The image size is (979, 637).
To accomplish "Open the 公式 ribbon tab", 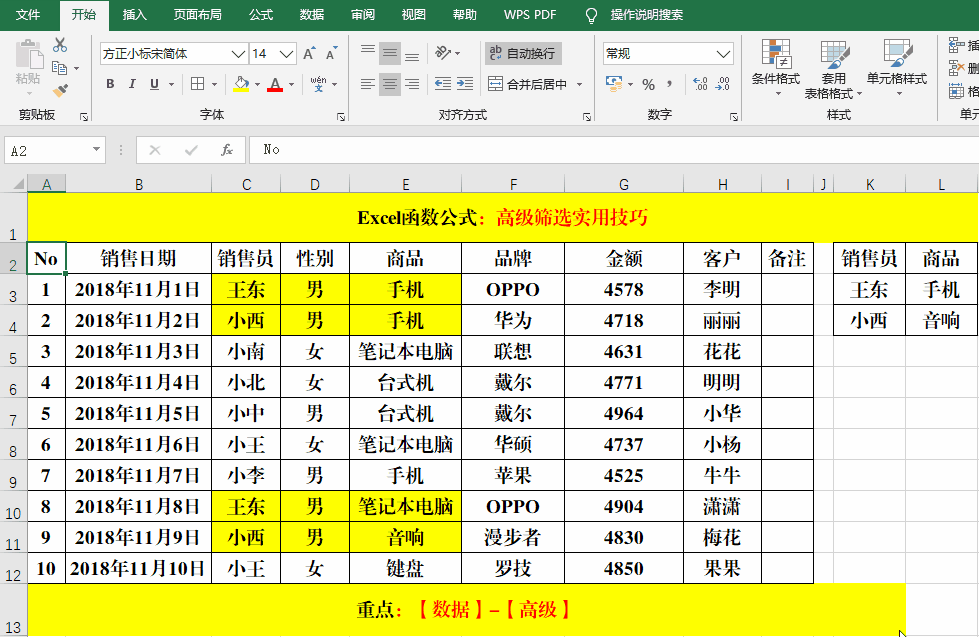I will coord(260,15).
